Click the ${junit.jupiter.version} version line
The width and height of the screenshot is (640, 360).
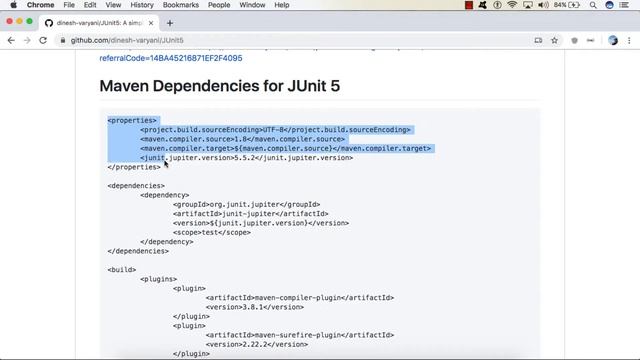tap(261, 223)
